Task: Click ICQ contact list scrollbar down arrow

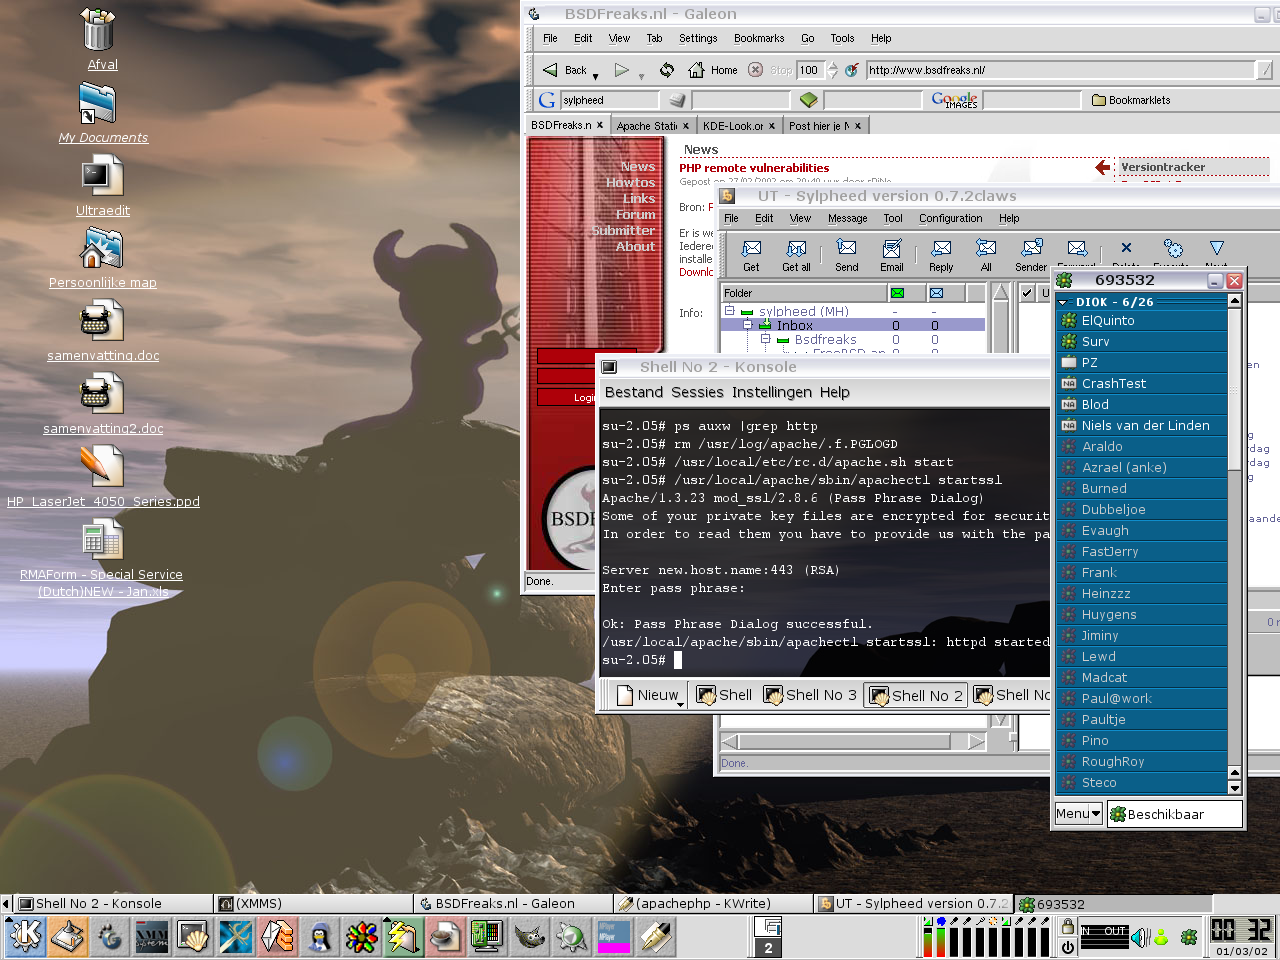Action: pyautogui.click(x=1235, y=788)
